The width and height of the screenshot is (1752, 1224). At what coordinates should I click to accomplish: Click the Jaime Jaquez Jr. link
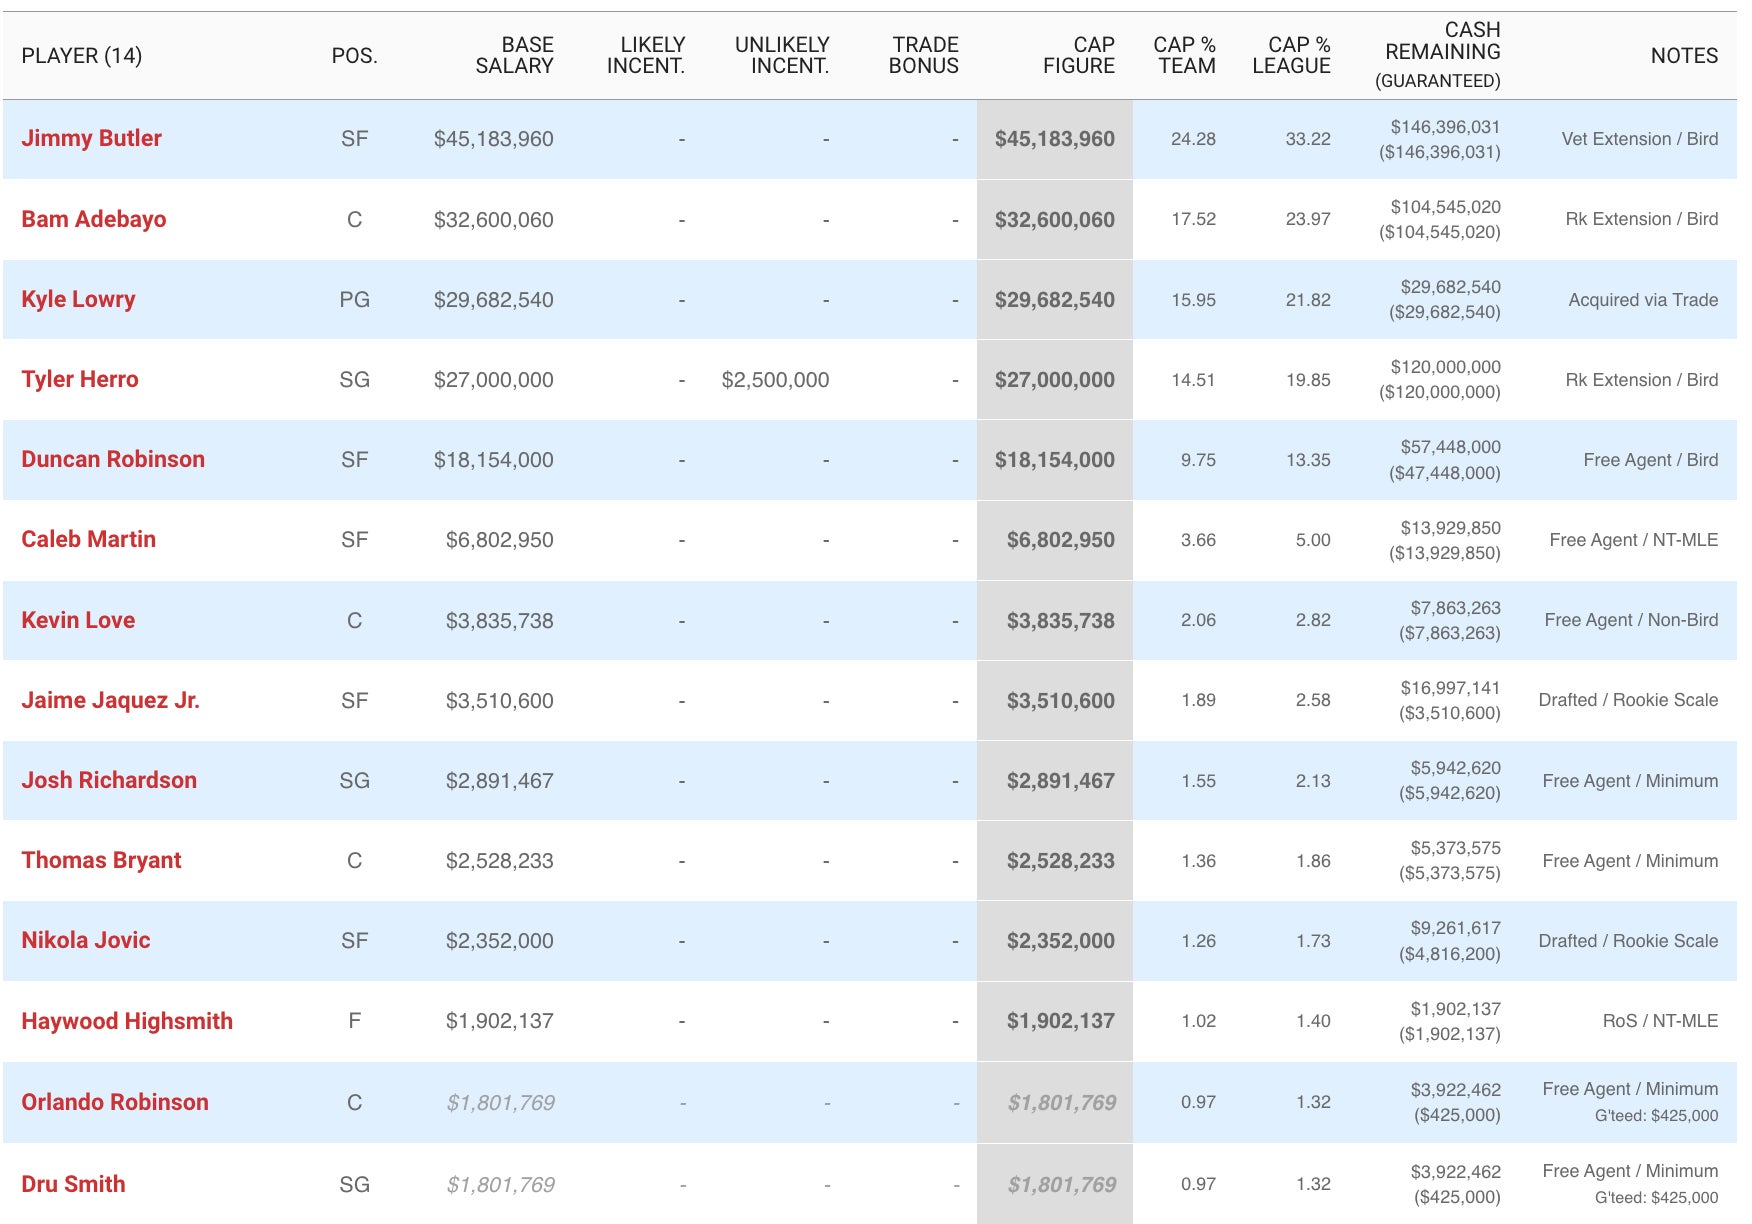point(110,700)
